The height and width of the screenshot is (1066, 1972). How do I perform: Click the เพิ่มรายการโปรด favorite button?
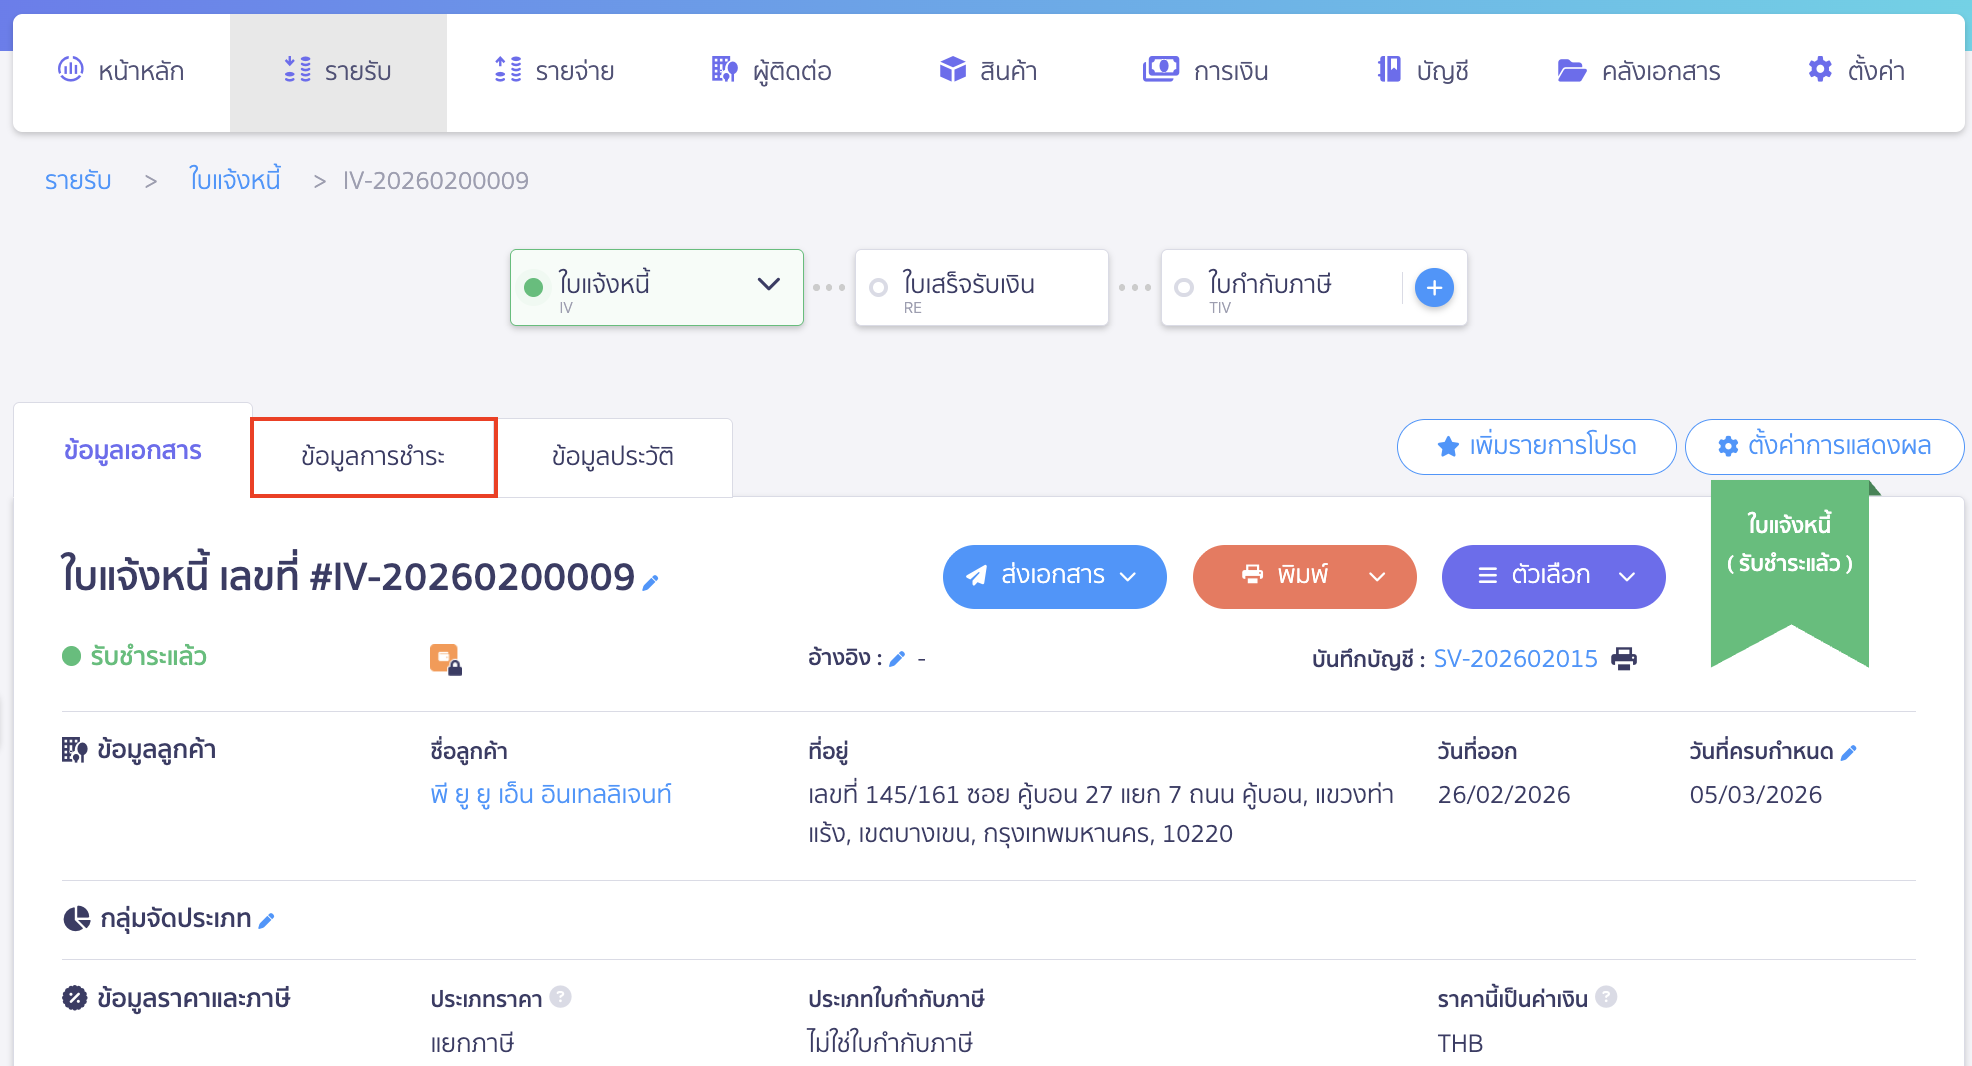click(x=1536, y=446)
